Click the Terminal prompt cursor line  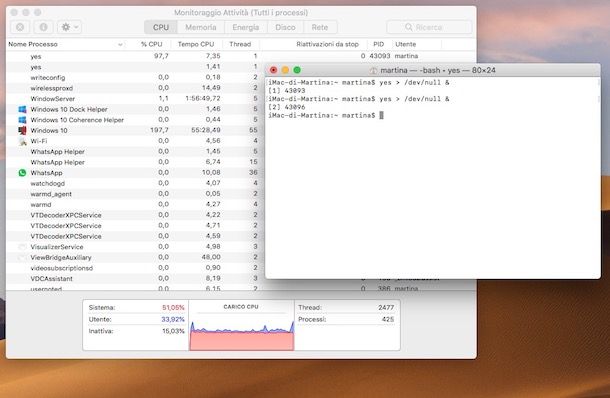pos(326,115)
